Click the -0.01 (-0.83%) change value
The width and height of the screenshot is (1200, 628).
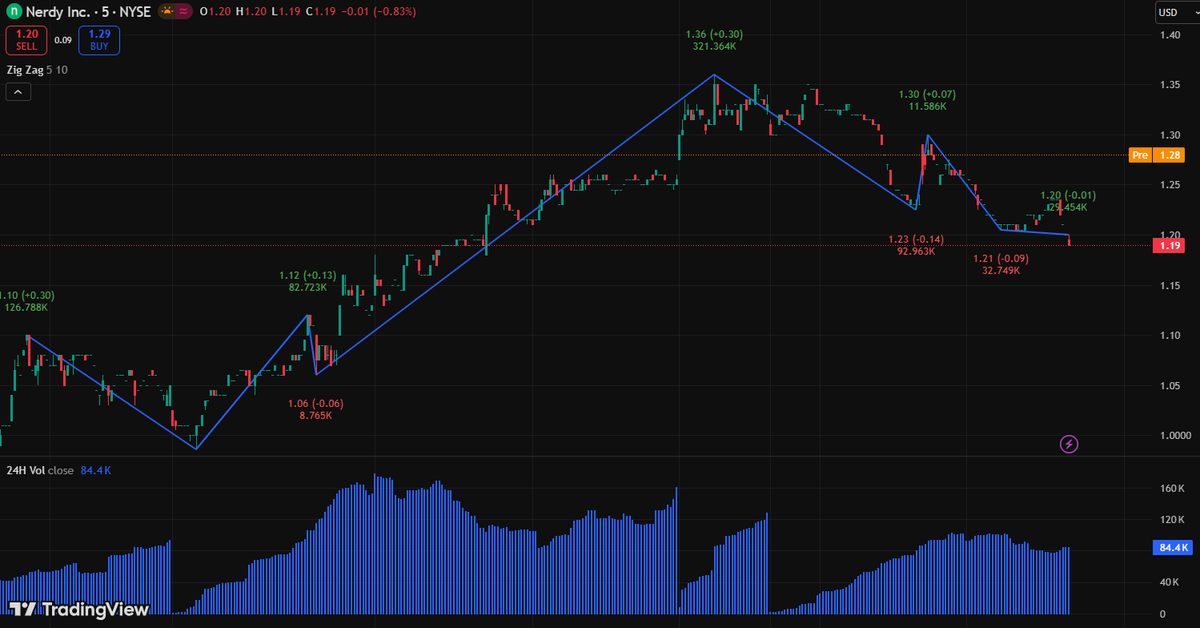click(x=379, y=12)
